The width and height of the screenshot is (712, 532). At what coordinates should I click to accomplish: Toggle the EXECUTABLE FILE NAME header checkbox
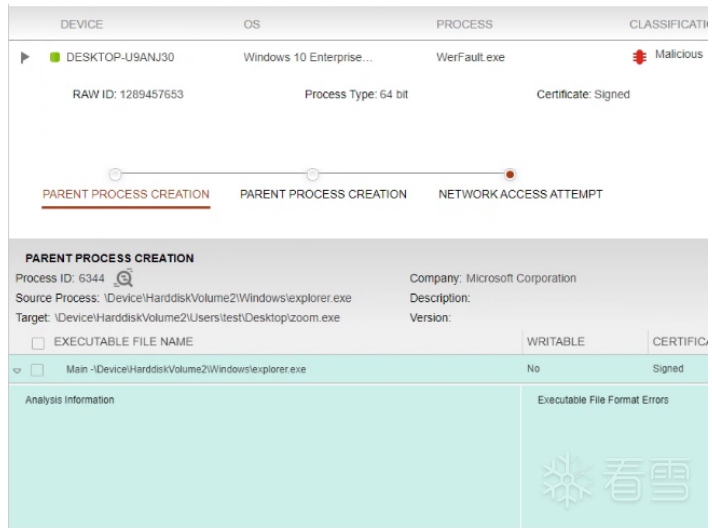point(38,343)
